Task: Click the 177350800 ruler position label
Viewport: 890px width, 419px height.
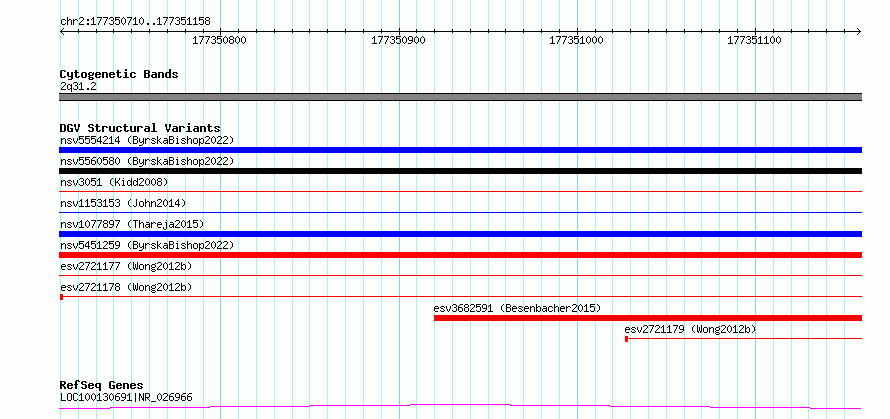Action: click(220, 40)
